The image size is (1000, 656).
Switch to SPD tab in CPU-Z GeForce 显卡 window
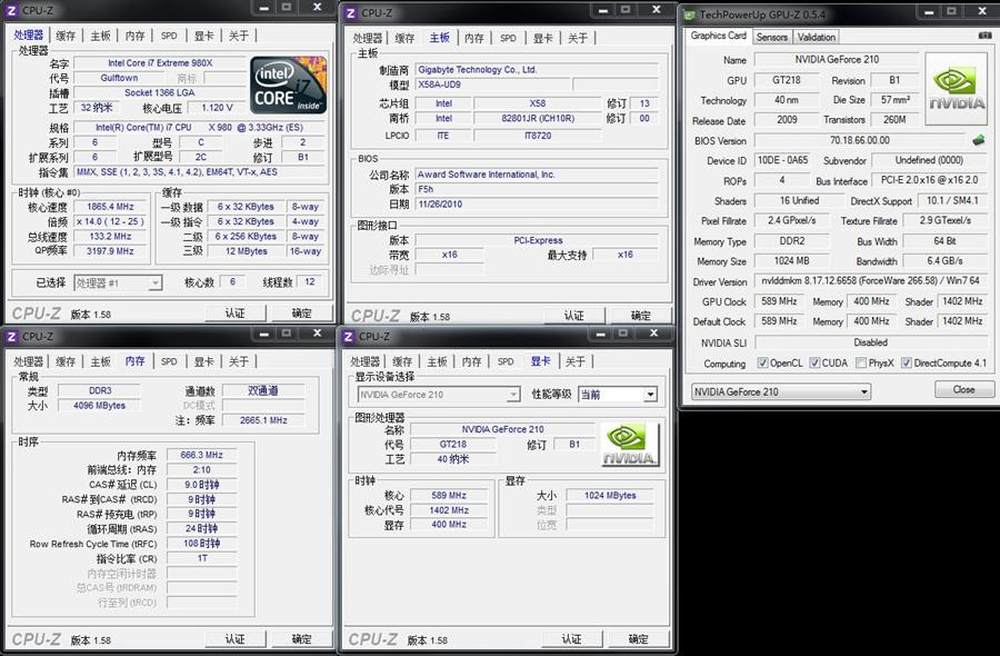pos(506,361)
